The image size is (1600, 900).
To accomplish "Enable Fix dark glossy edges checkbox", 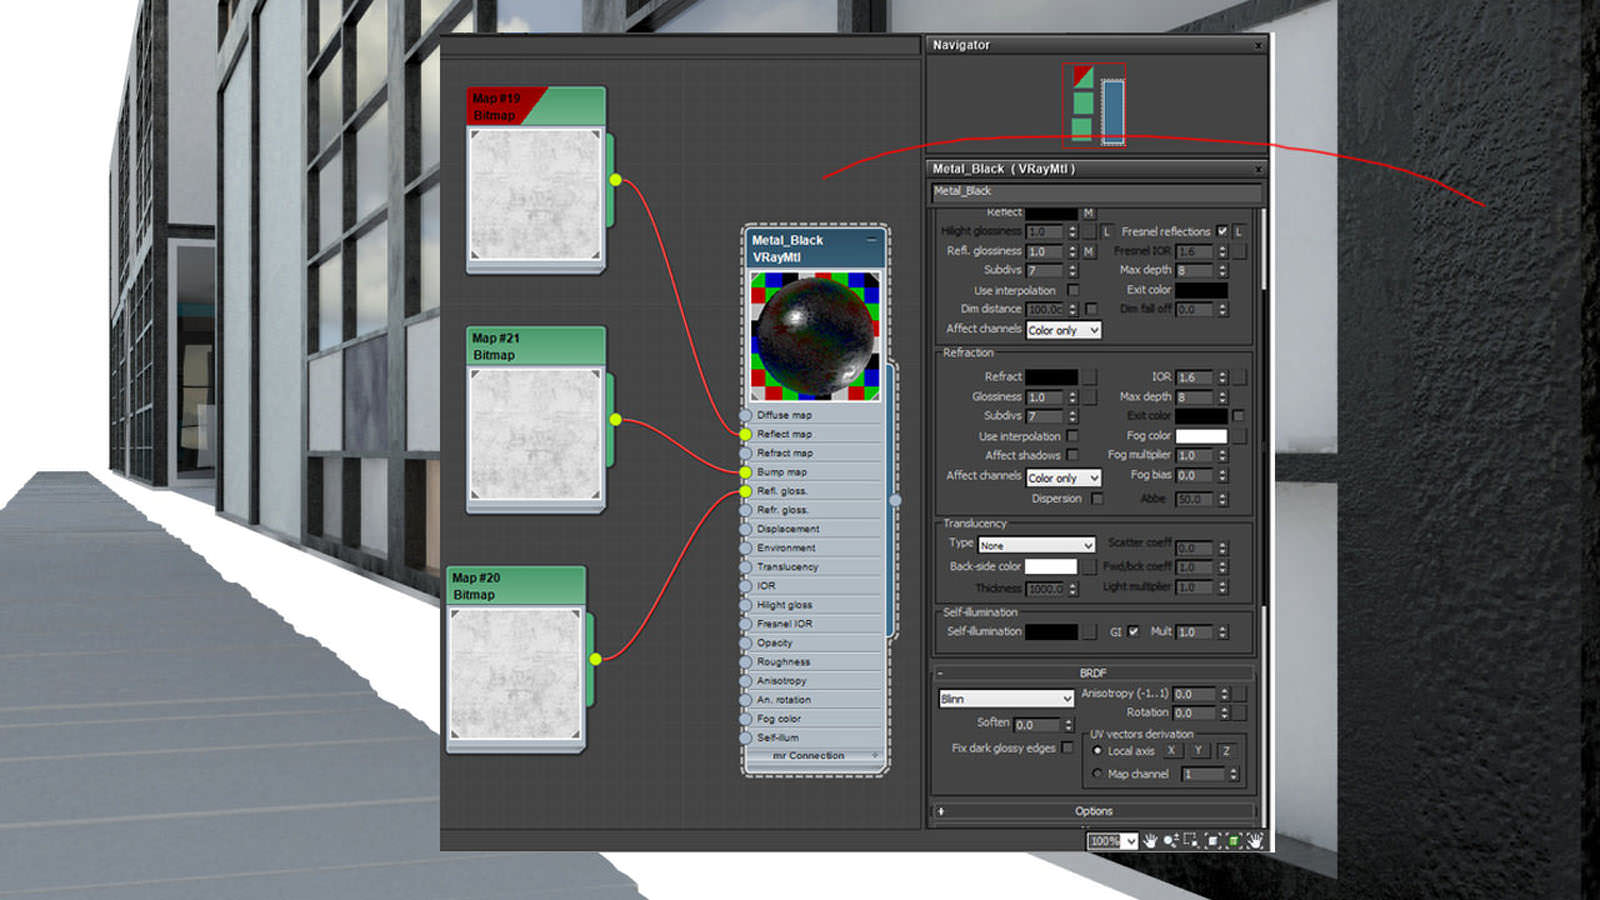I will (x=1068, y=748).
